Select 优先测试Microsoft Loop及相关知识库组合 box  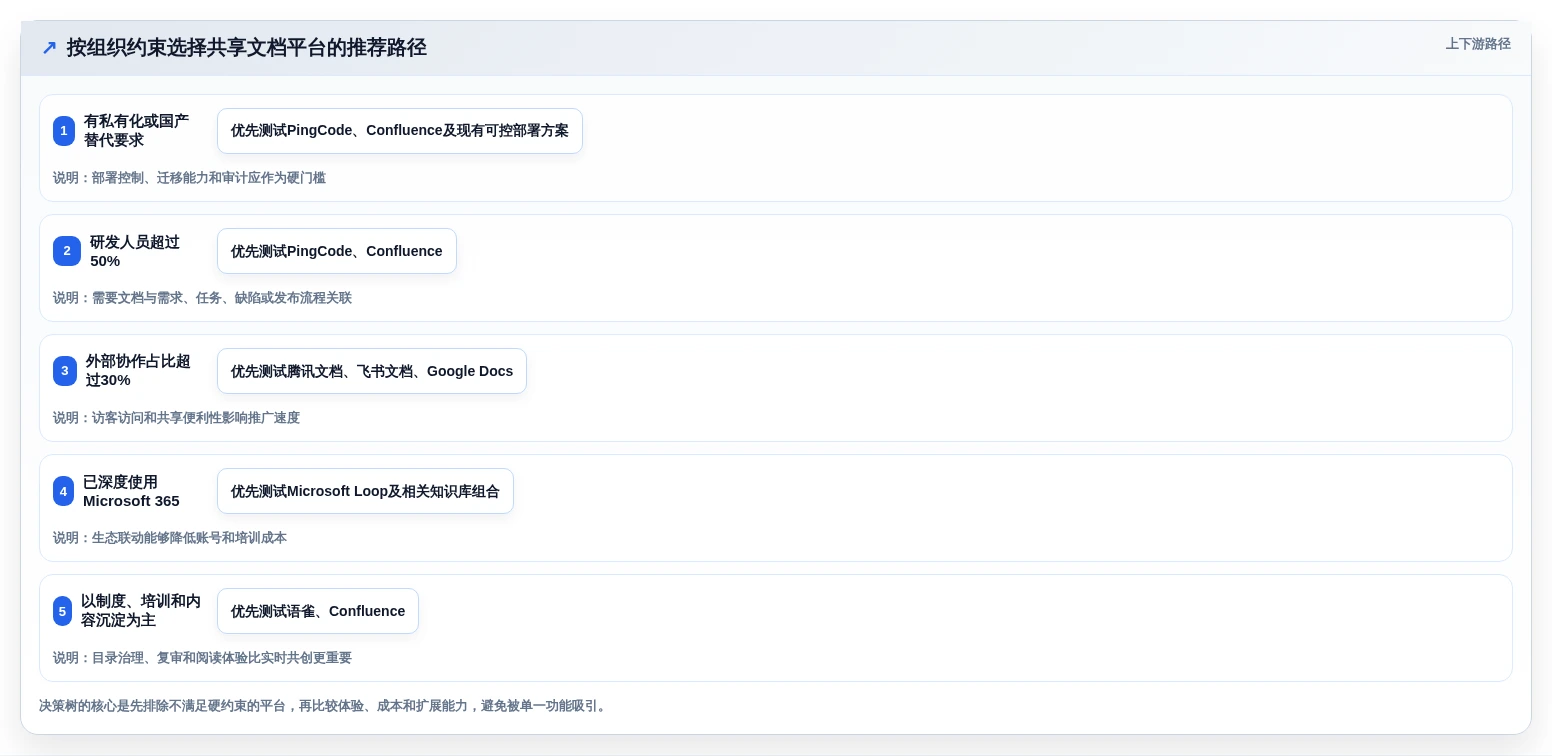(x=365, y=491)
